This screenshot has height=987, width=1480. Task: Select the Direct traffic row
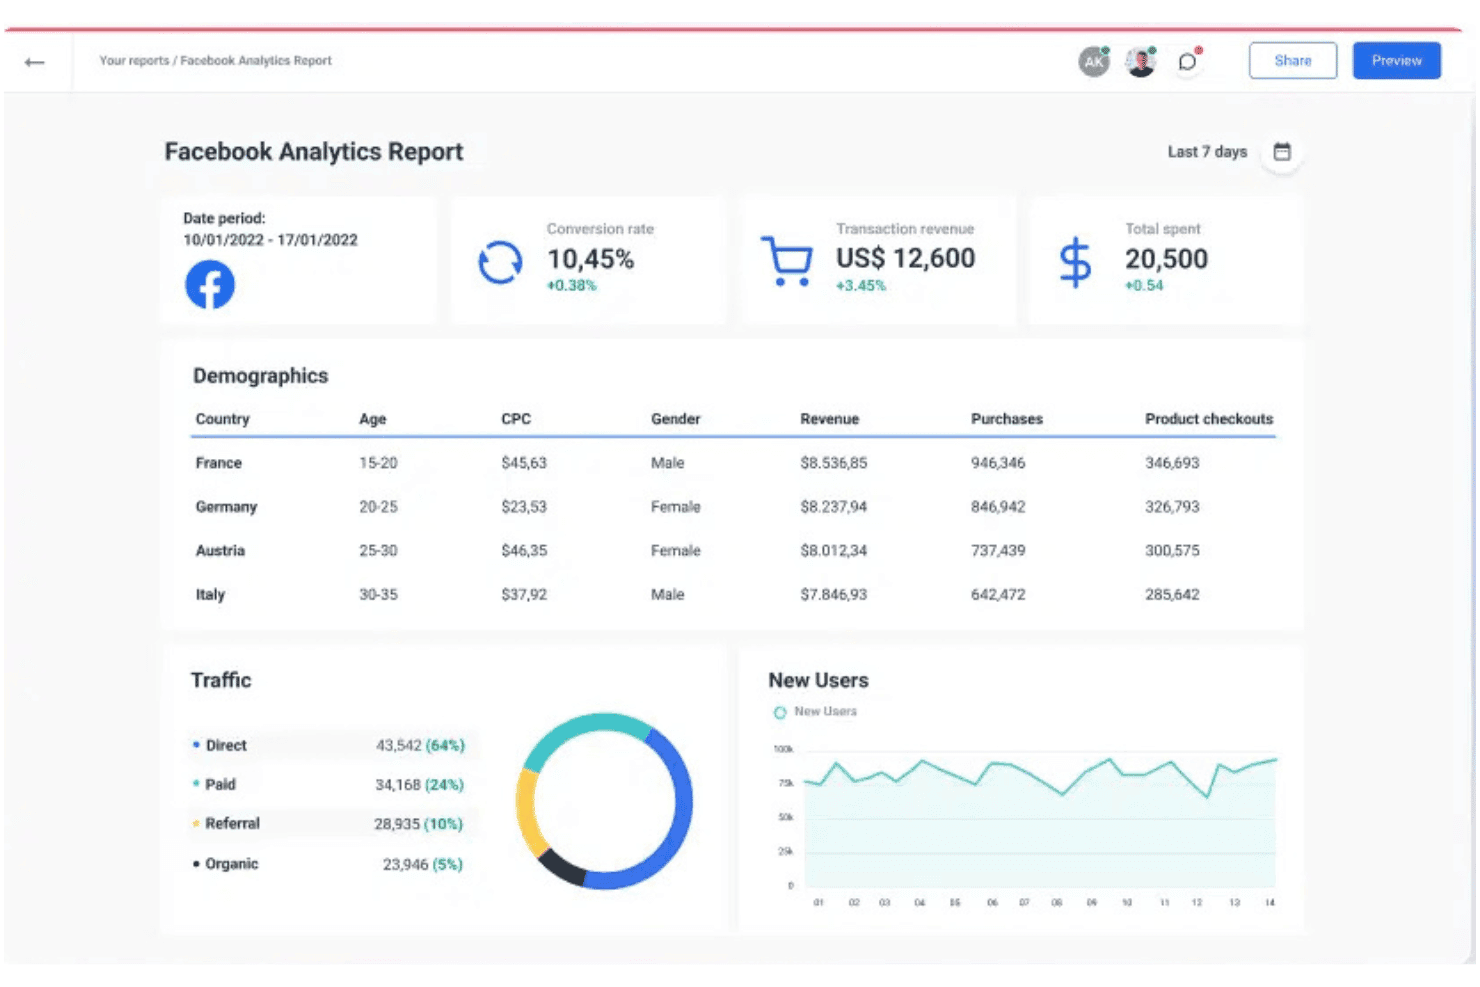(329, 745)
